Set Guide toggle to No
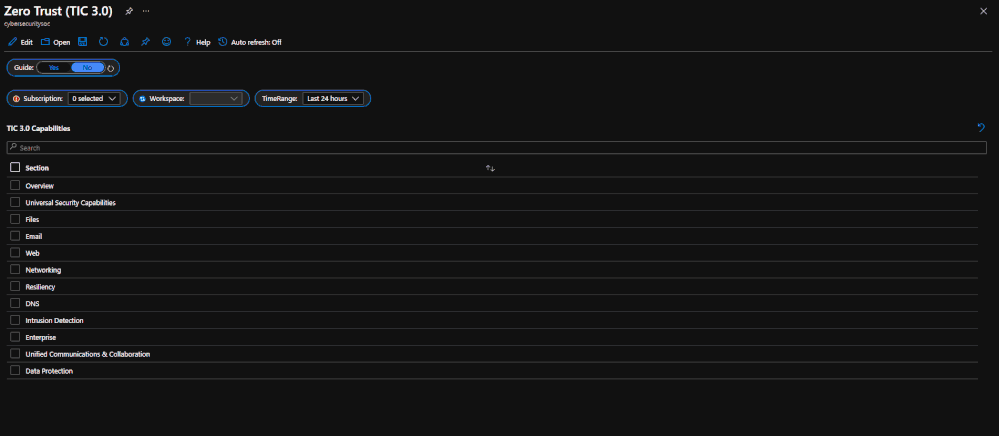999x436 pixels. pyautogui.click(x=87, y=68)
